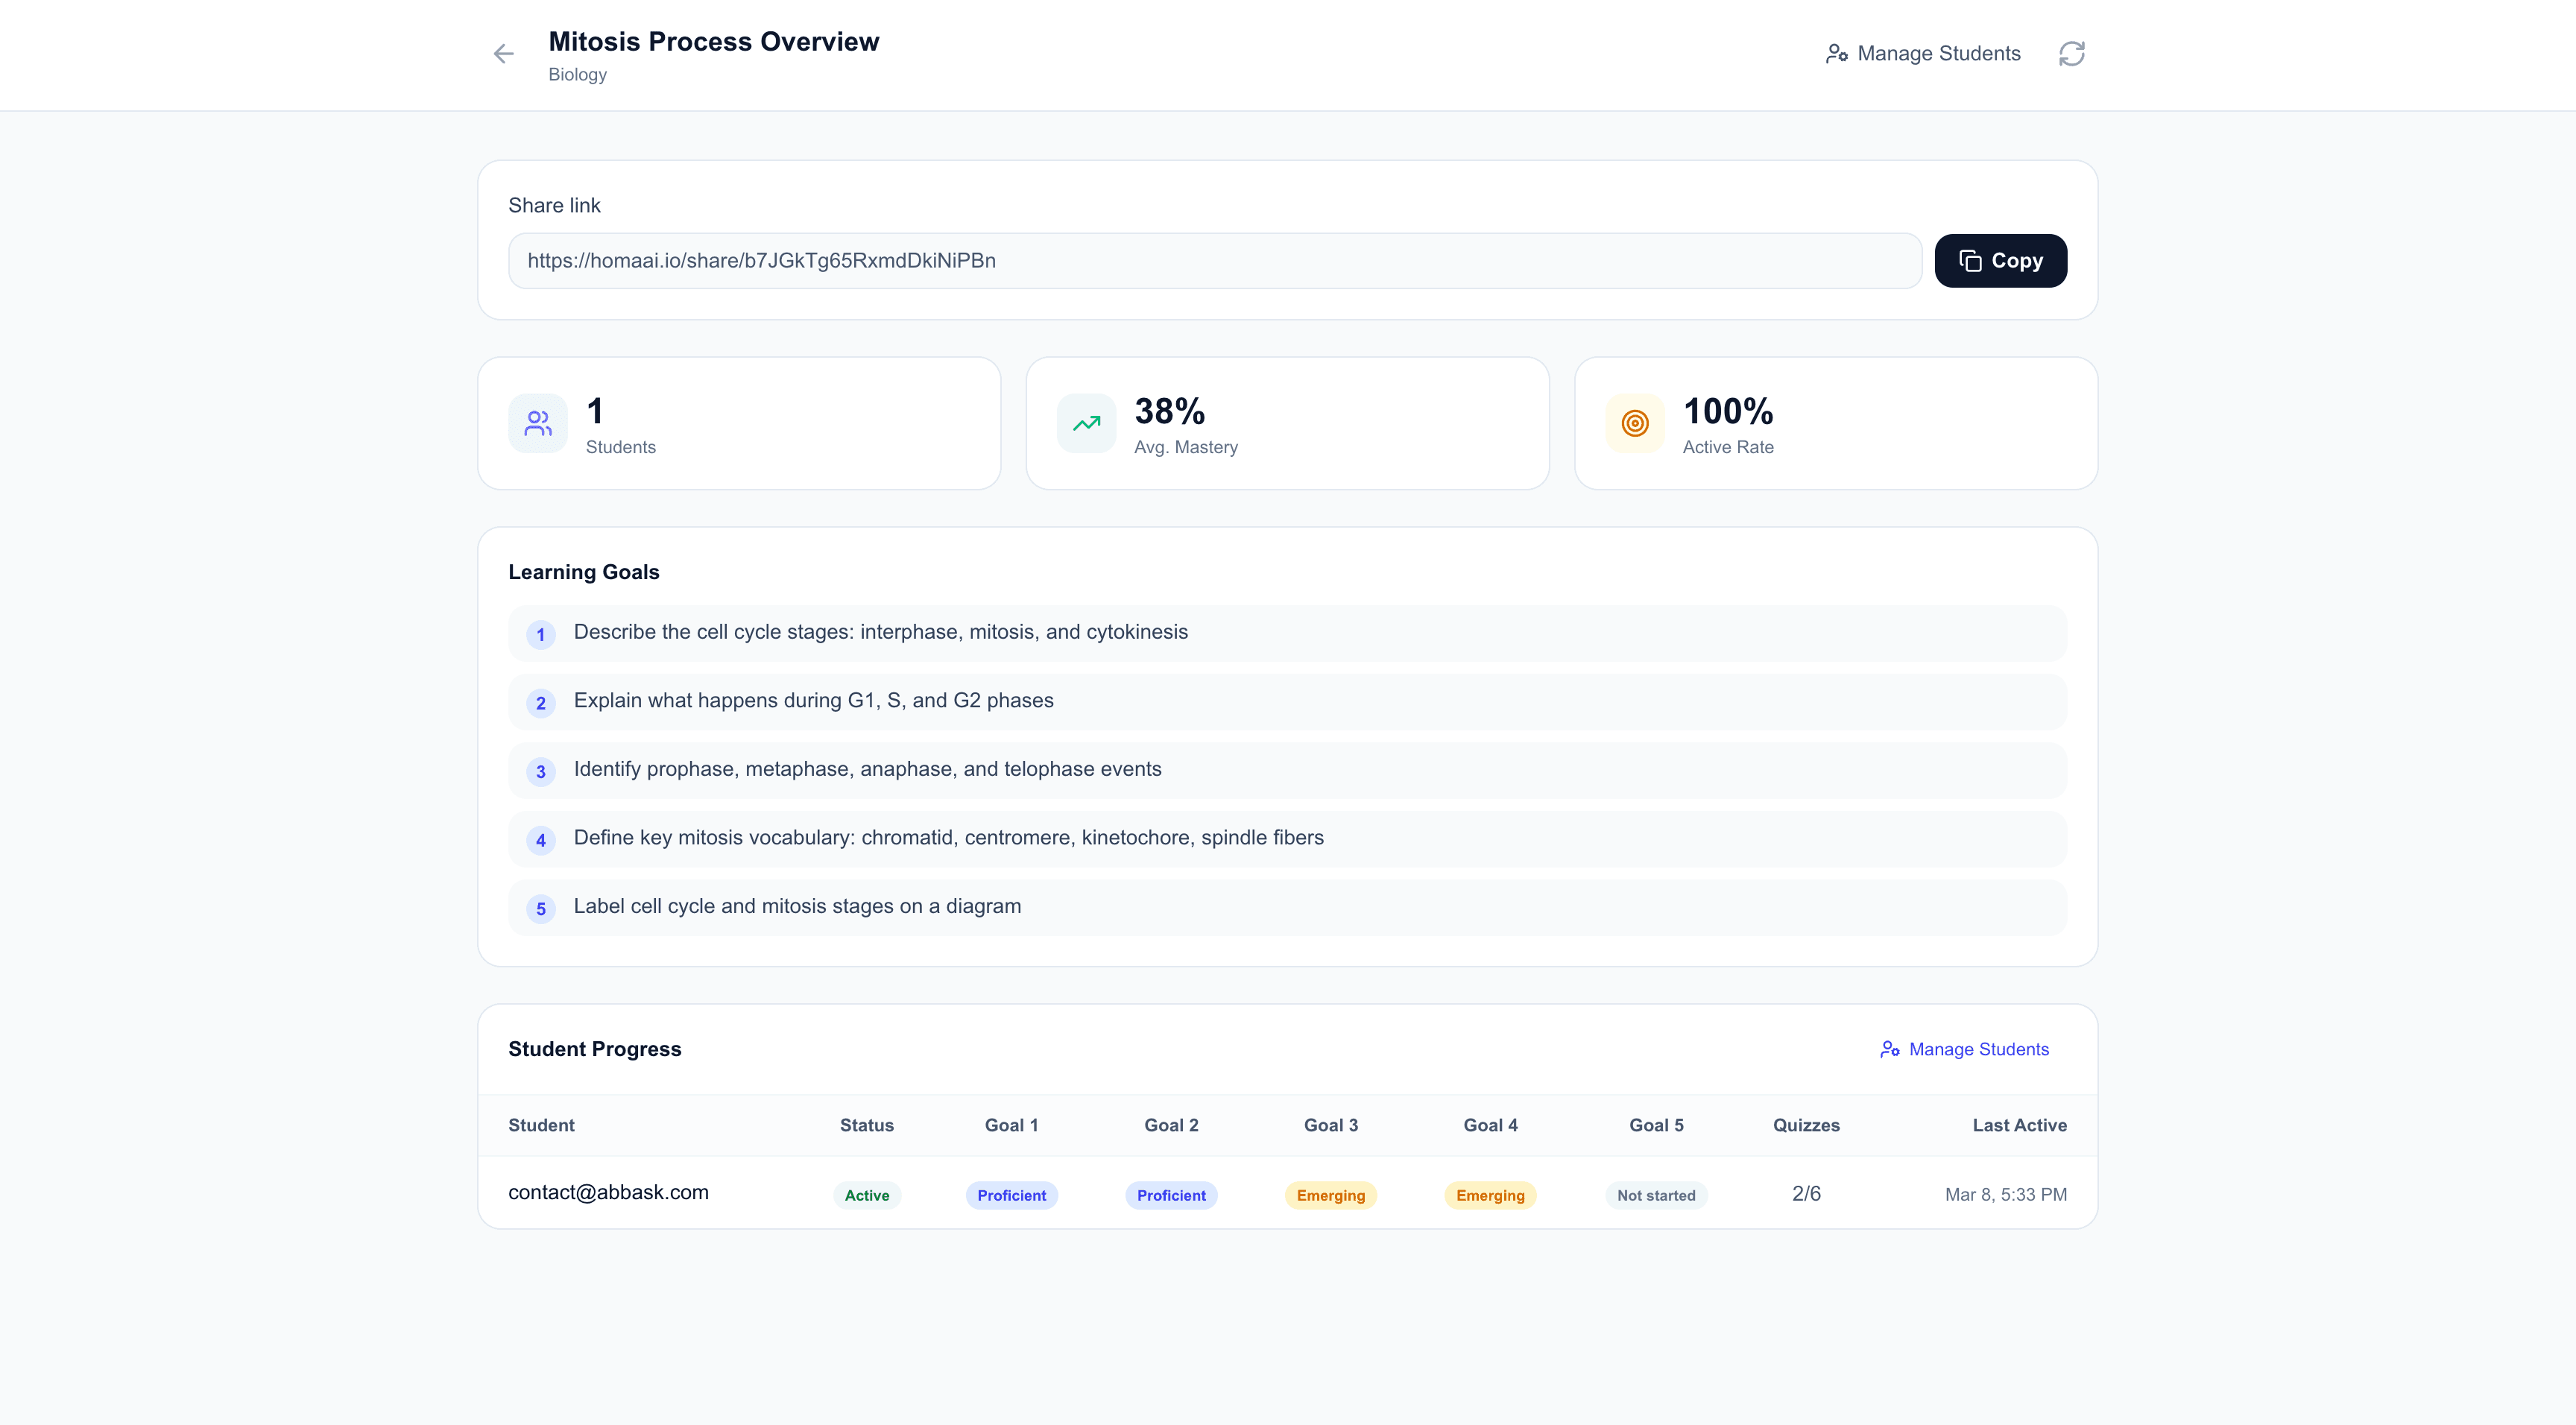Expand the goal about mitosis vocabulary
The width and height of the screenshot is (2576, 1425).
[x=948, y=838]
